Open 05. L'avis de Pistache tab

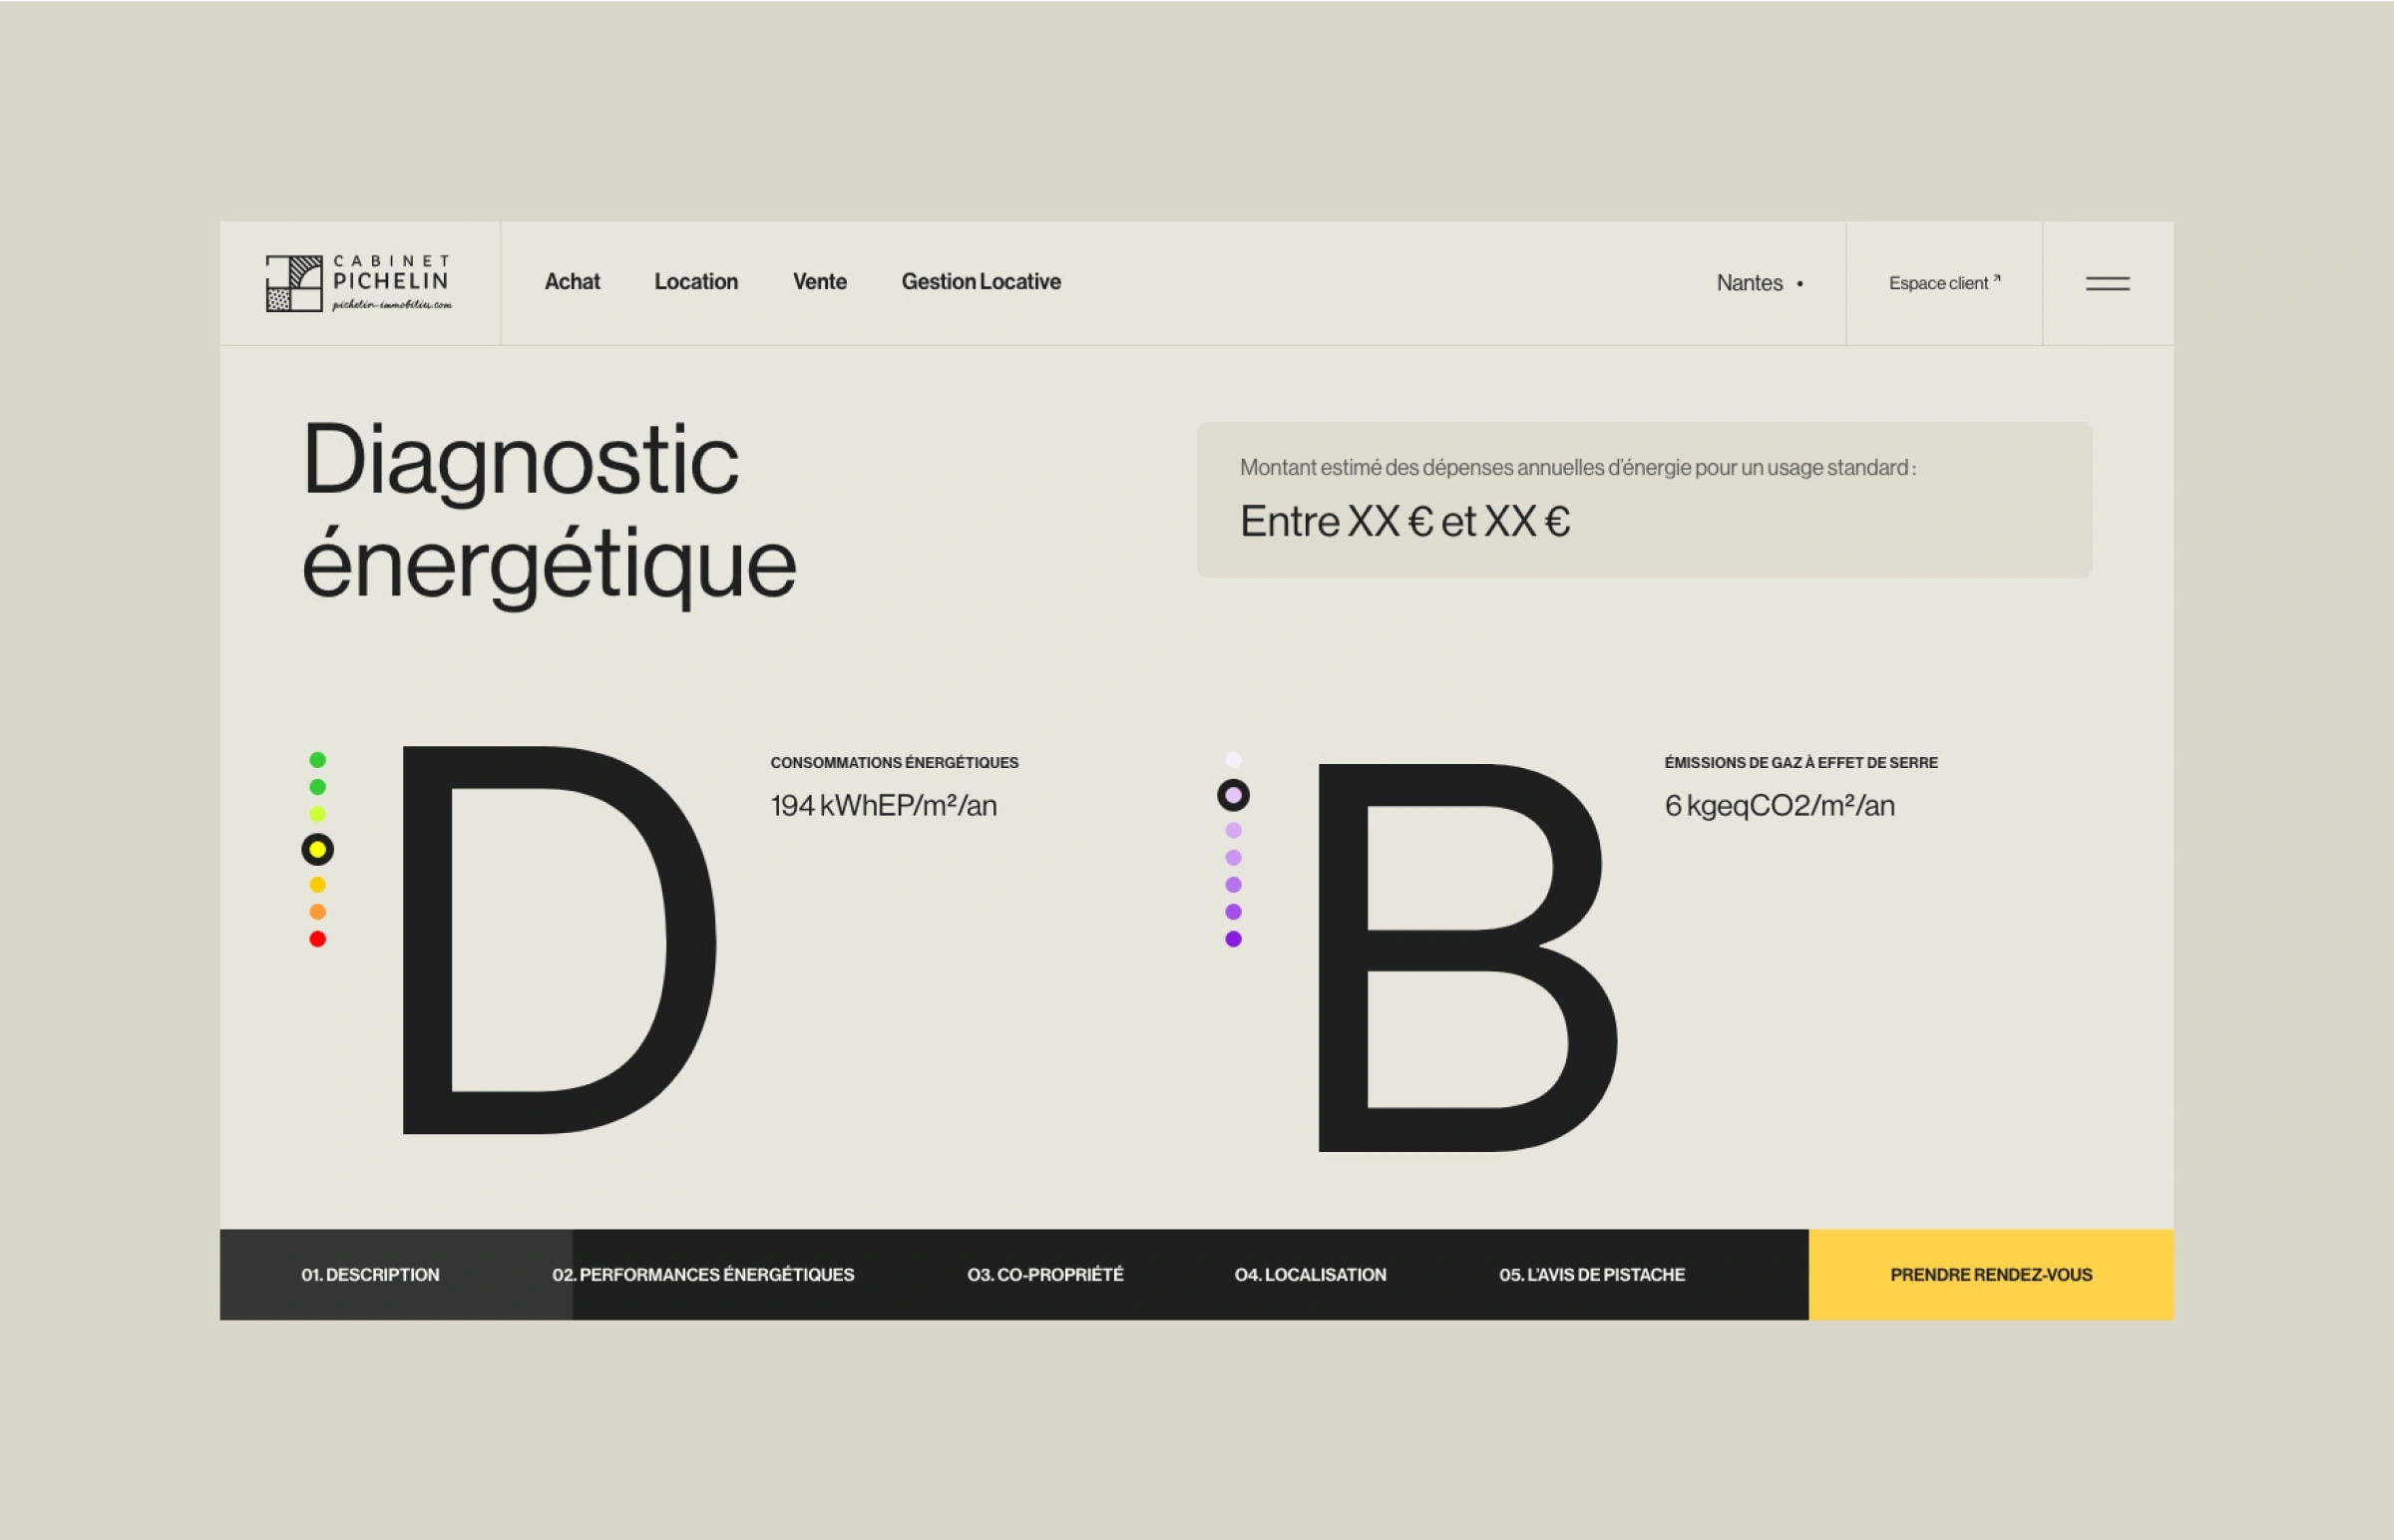tap(1591, 1275)
